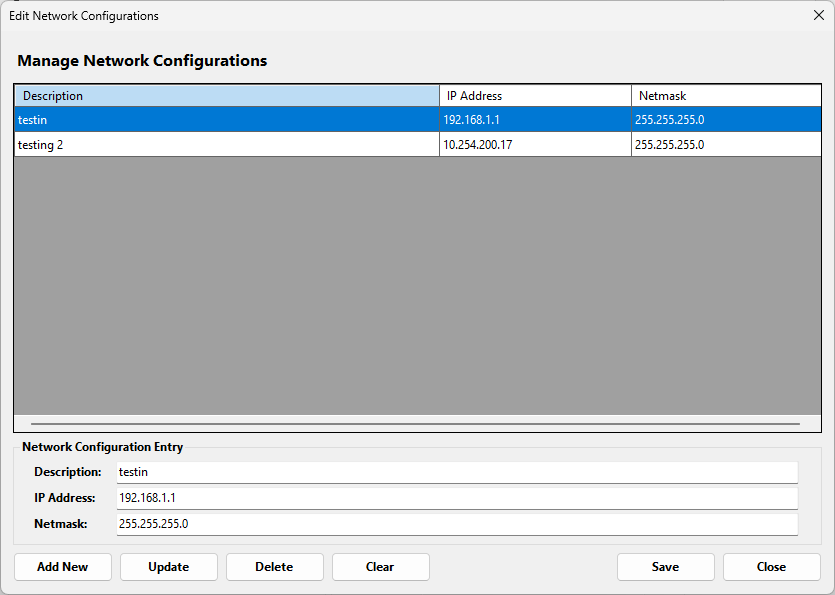Save the network configurations
This screenshot has height=595, width=835.
666,567
